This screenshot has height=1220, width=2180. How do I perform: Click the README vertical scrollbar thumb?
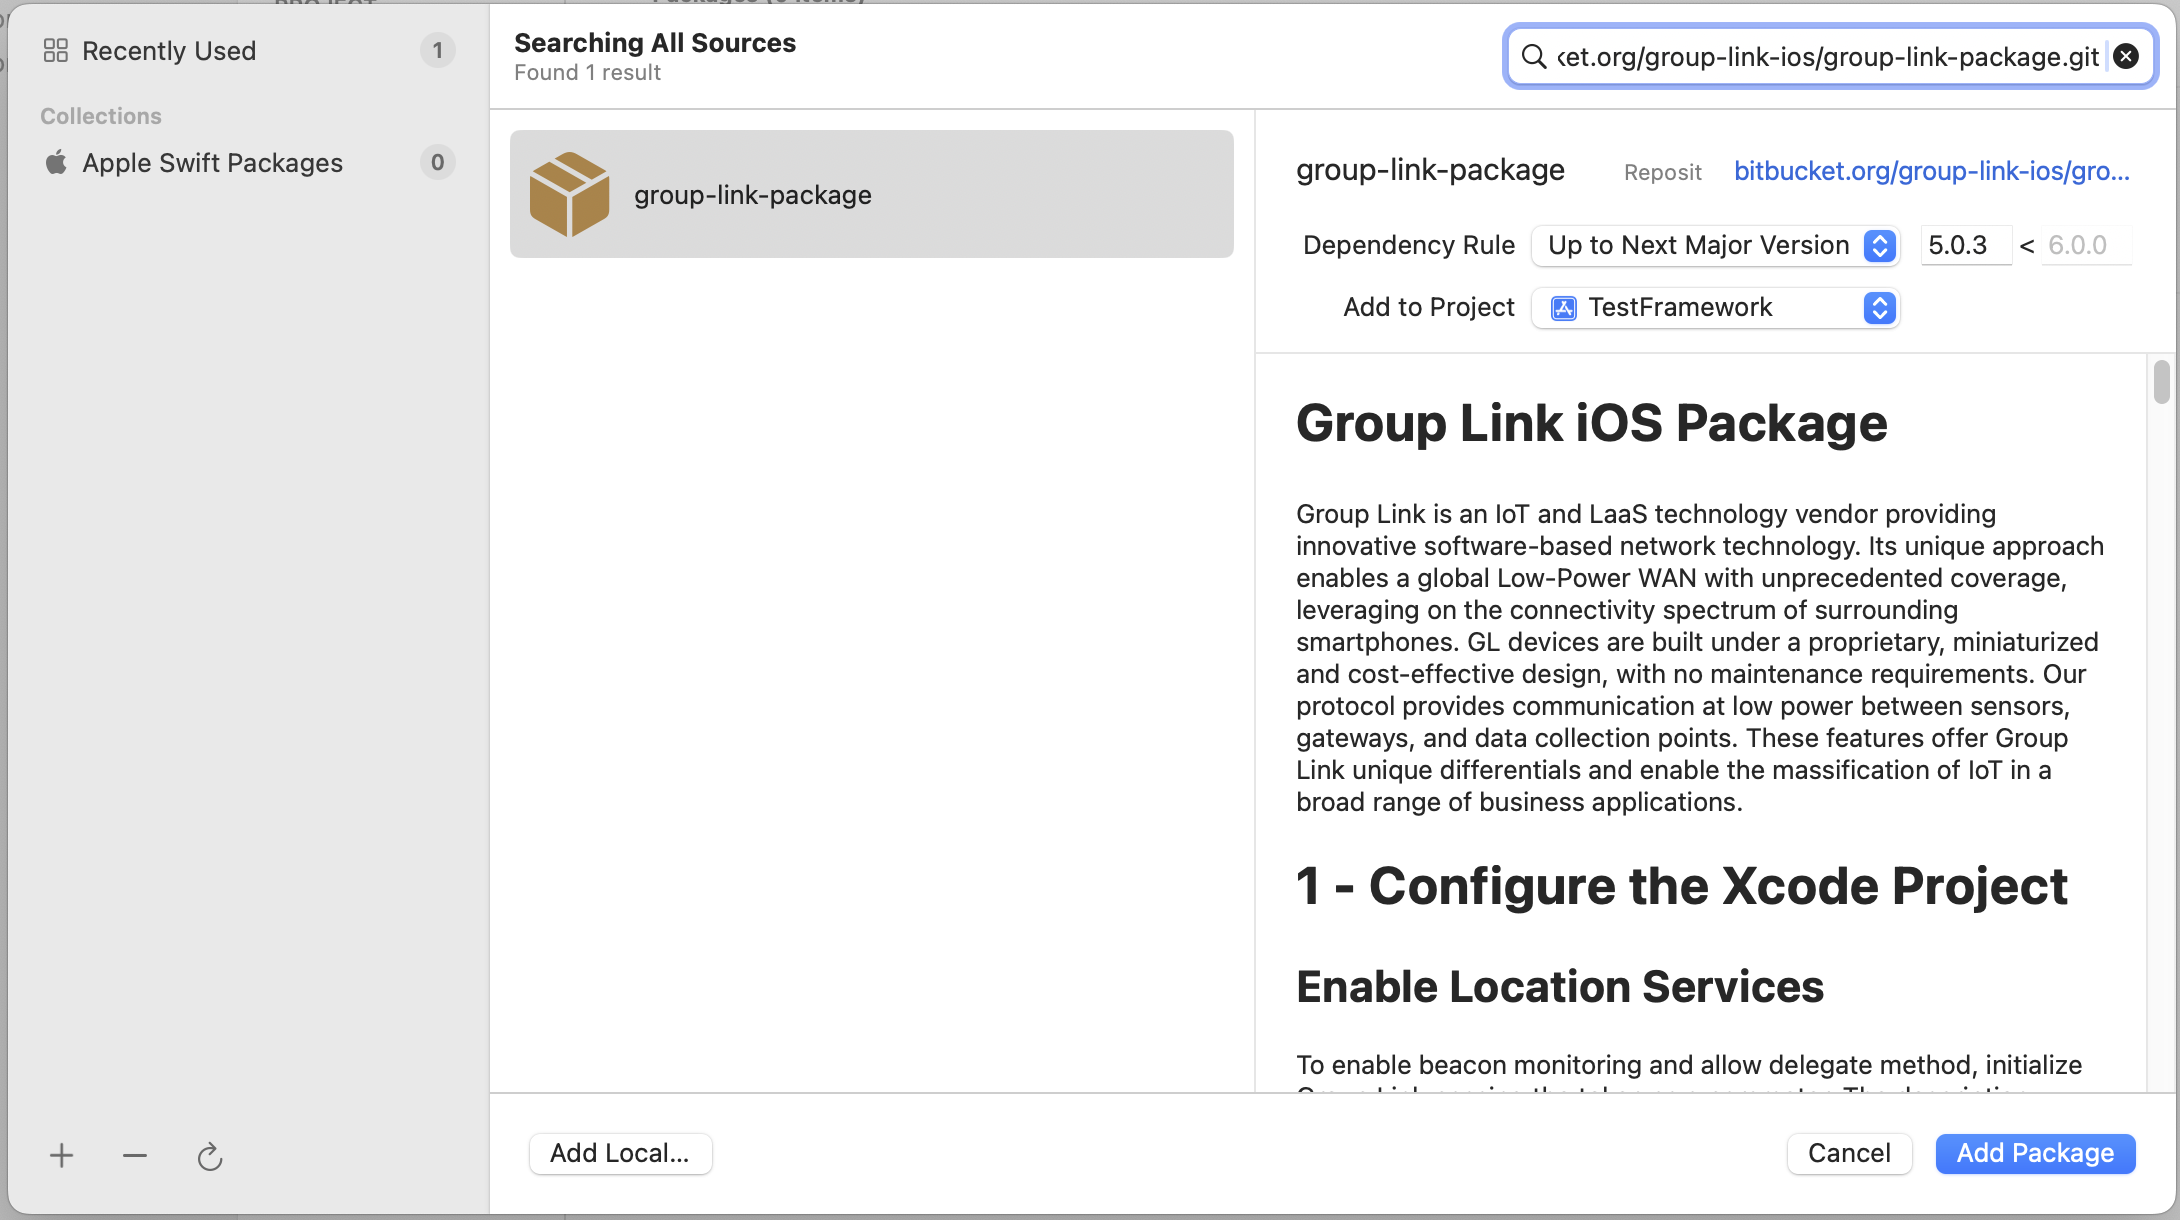click(x=2161, y=383)
